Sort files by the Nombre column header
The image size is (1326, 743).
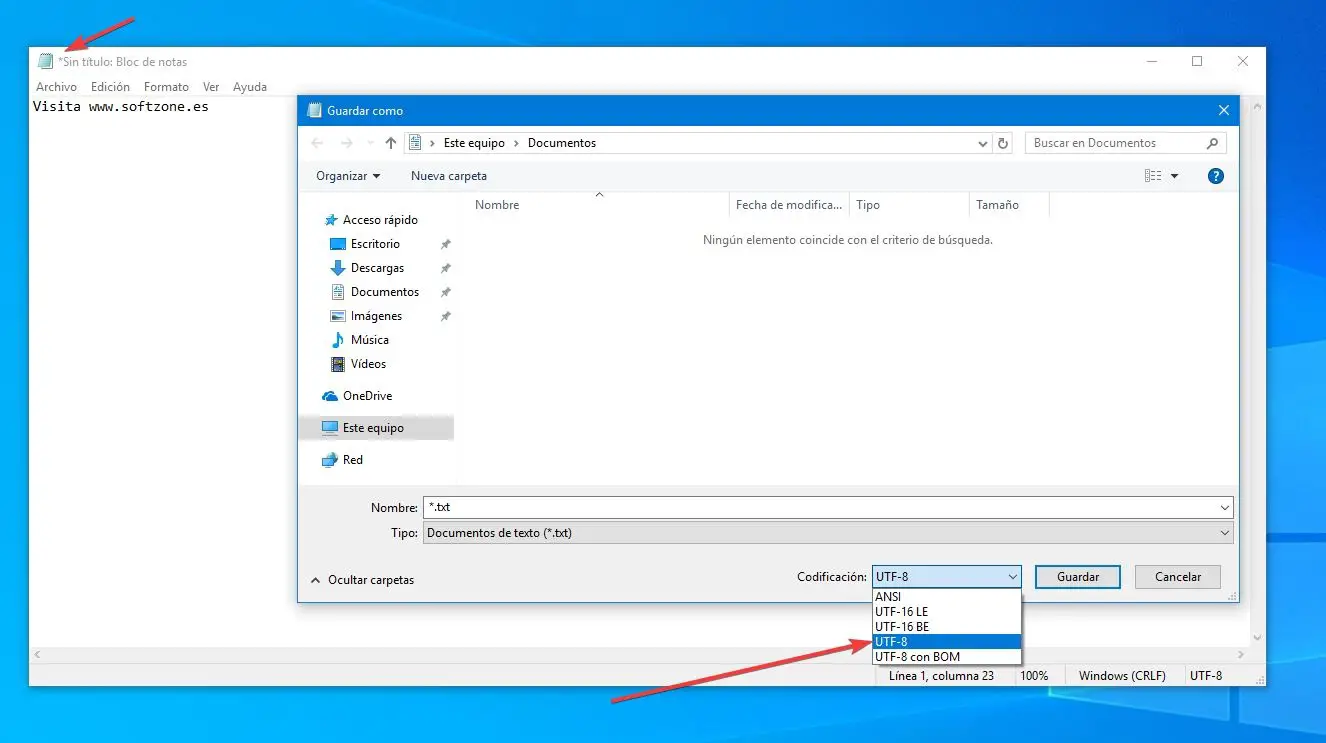(497, 205)
